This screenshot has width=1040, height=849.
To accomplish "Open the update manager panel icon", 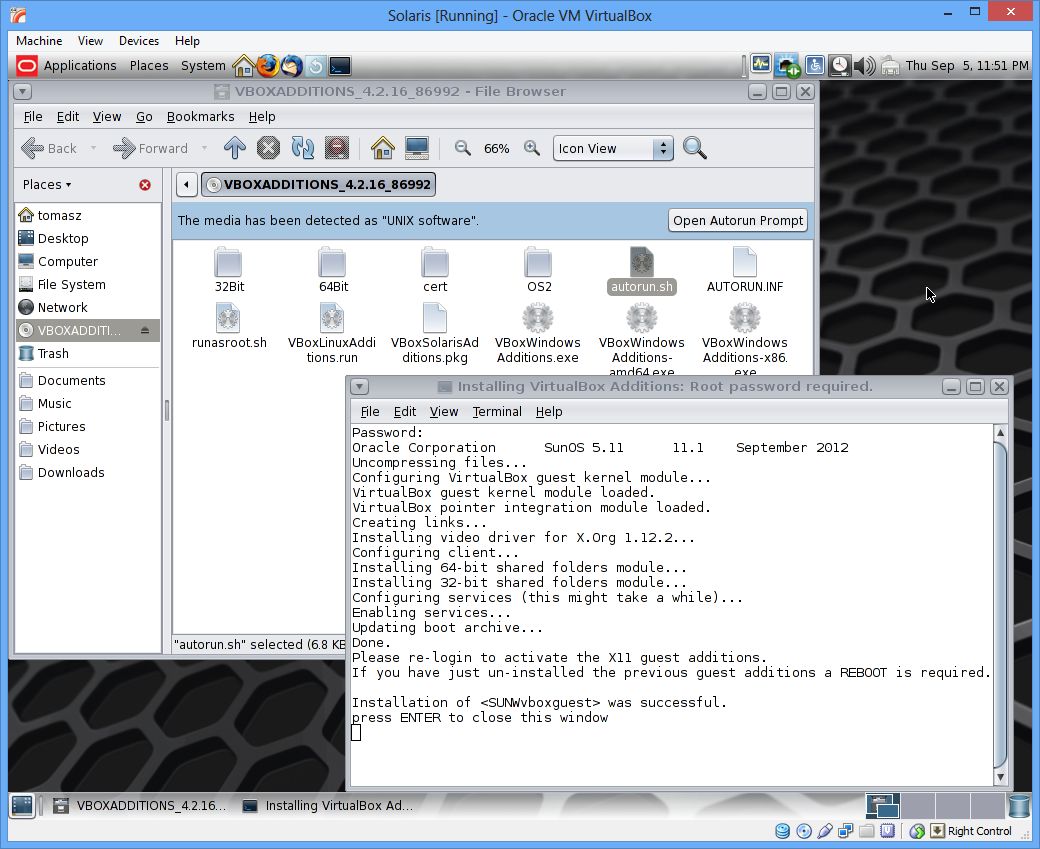I will pyautogui.click(x=316, y=66).
